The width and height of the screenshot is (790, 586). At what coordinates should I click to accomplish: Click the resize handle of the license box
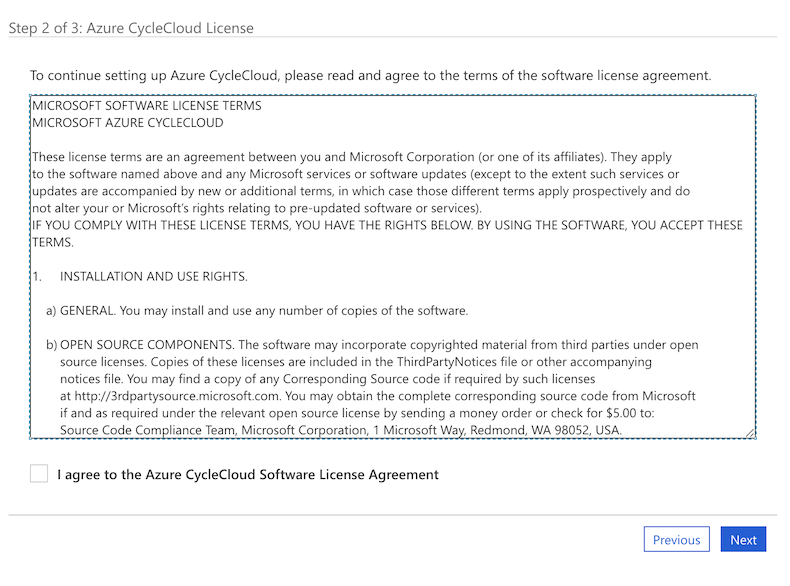(x=749, y=432)
